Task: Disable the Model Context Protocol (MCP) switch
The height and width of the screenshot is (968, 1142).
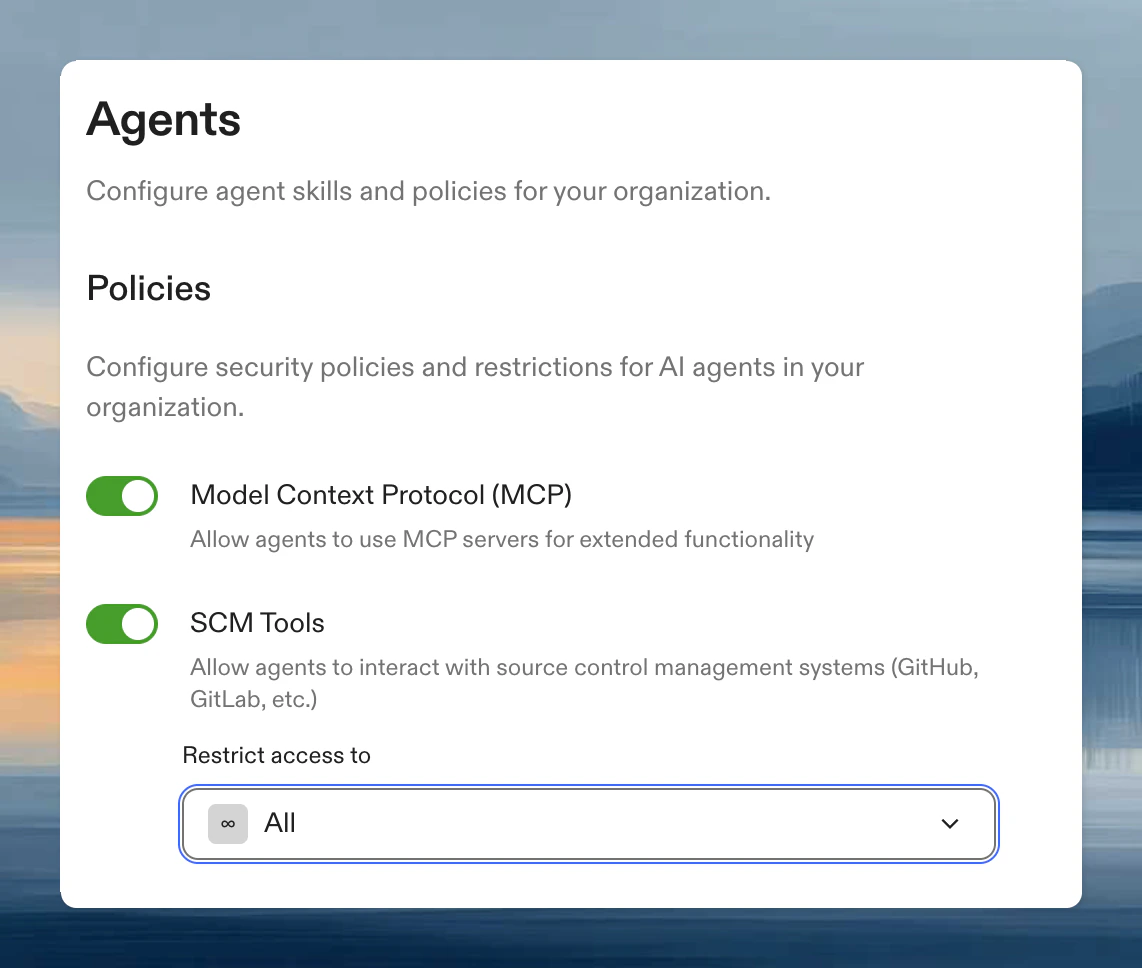Action: click(x=122, y=496)
